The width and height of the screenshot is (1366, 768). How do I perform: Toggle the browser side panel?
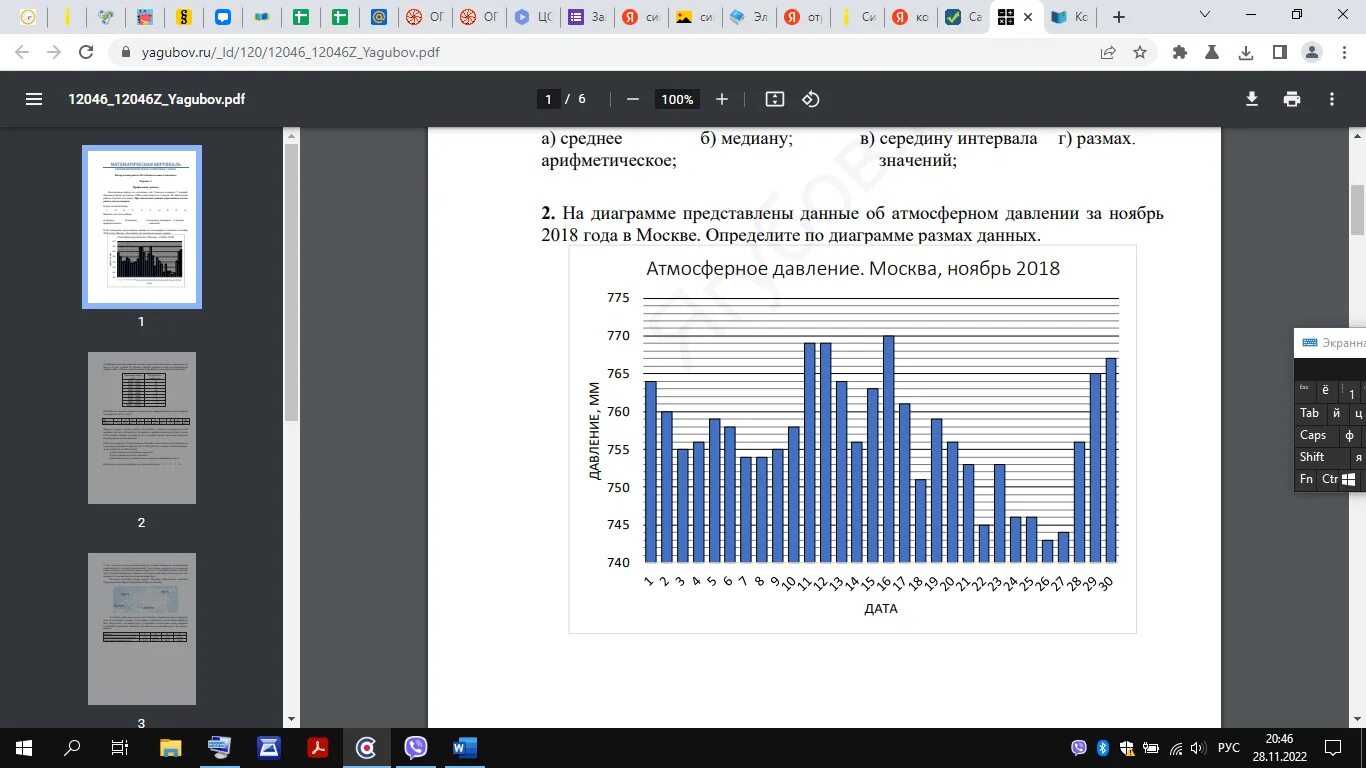[x=1279, y=52]
